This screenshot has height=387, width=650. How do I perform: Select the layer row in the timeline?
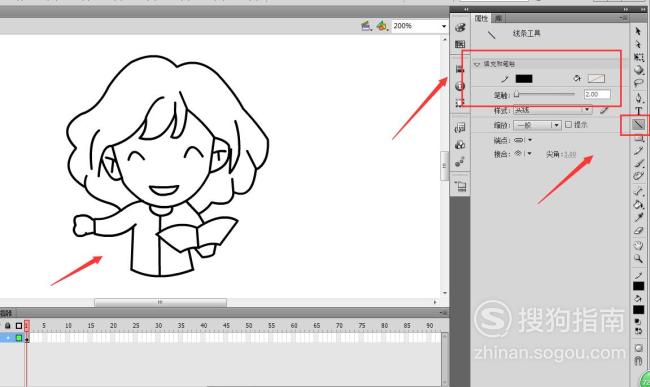pos(12,338)
